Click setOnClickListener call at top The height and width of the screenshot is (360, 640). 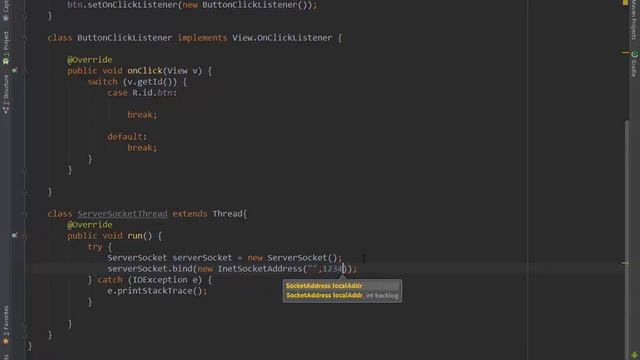[132, 5]
